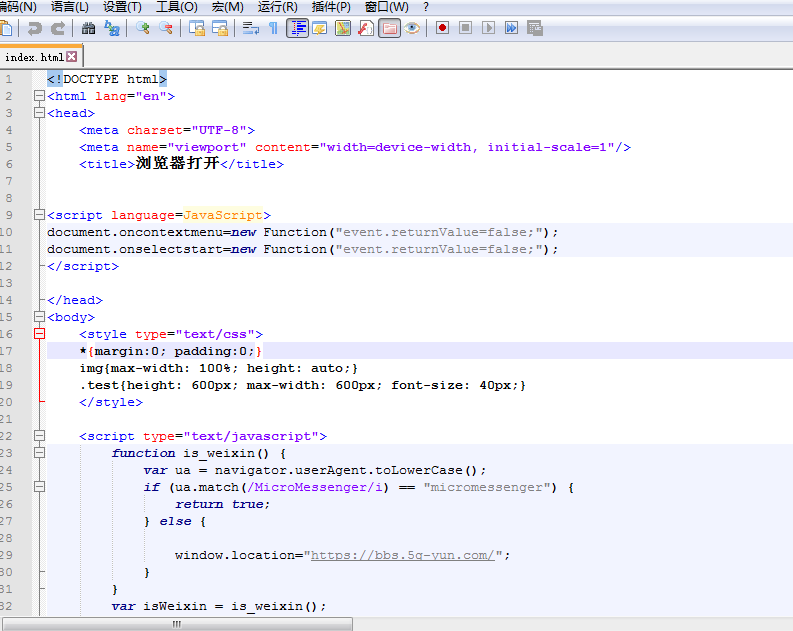This screenshot has height=631, width=793.
Task: Start macro recording with the red dot icon
Action: tap(442, 28)
